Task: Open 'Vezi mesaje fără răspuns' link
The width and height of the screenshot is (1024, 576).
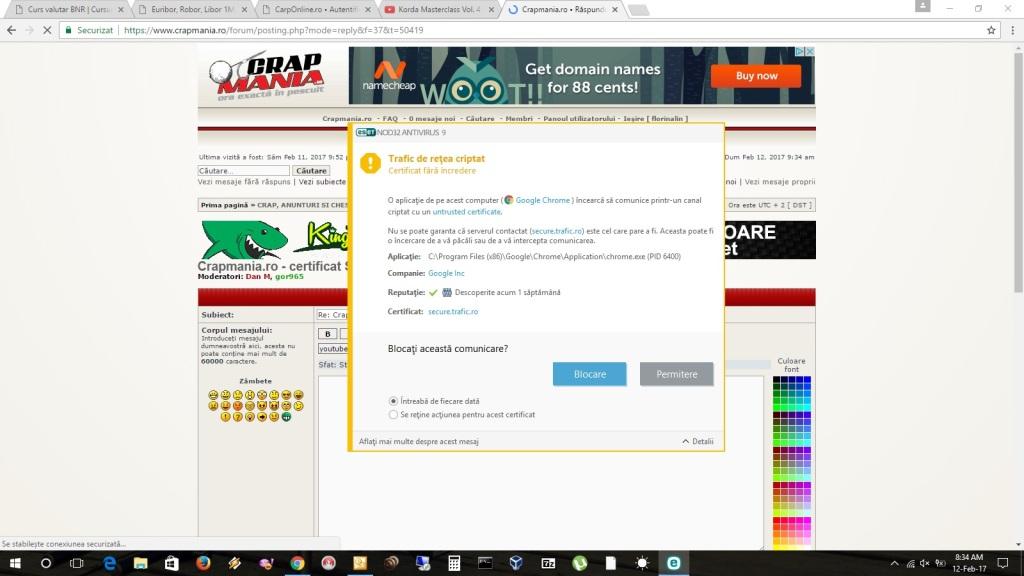Action: click(244, 182)
